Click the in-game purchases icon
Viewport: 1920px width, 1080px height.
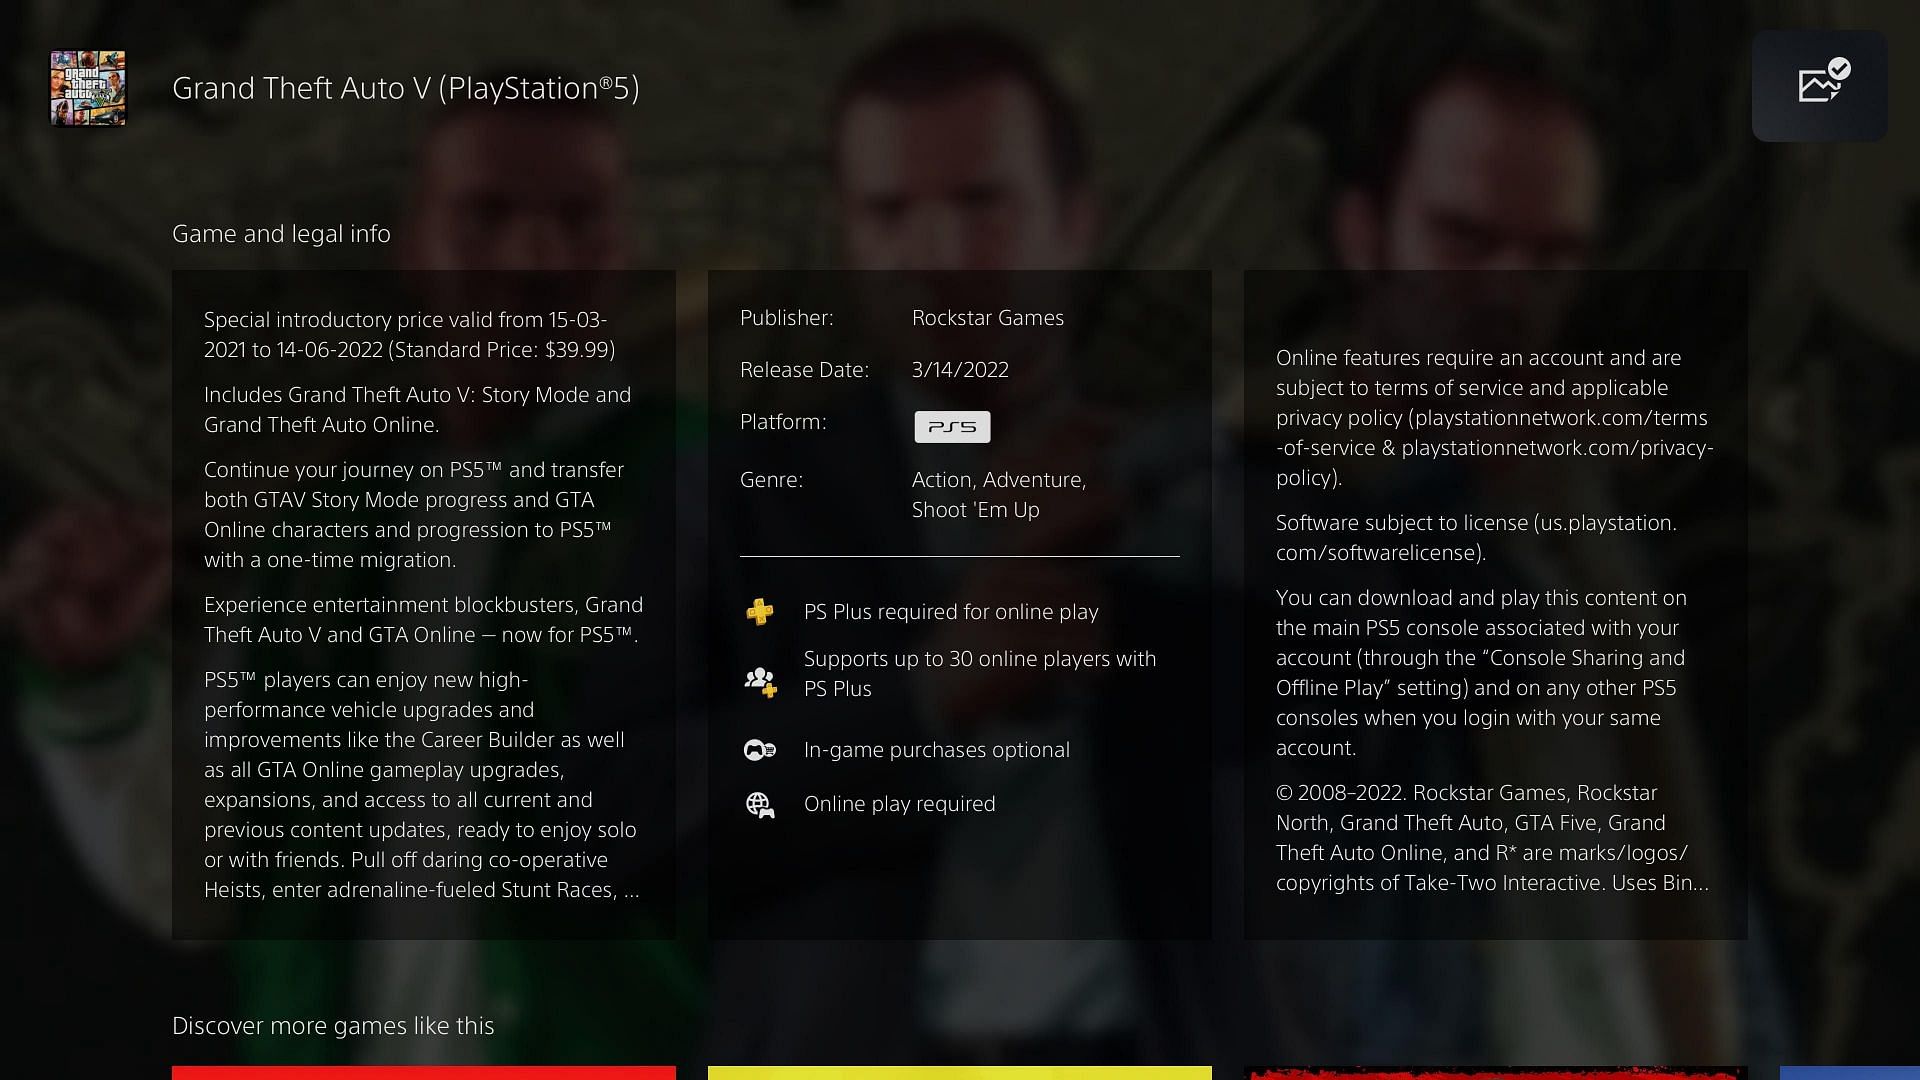tap(760, 749)
